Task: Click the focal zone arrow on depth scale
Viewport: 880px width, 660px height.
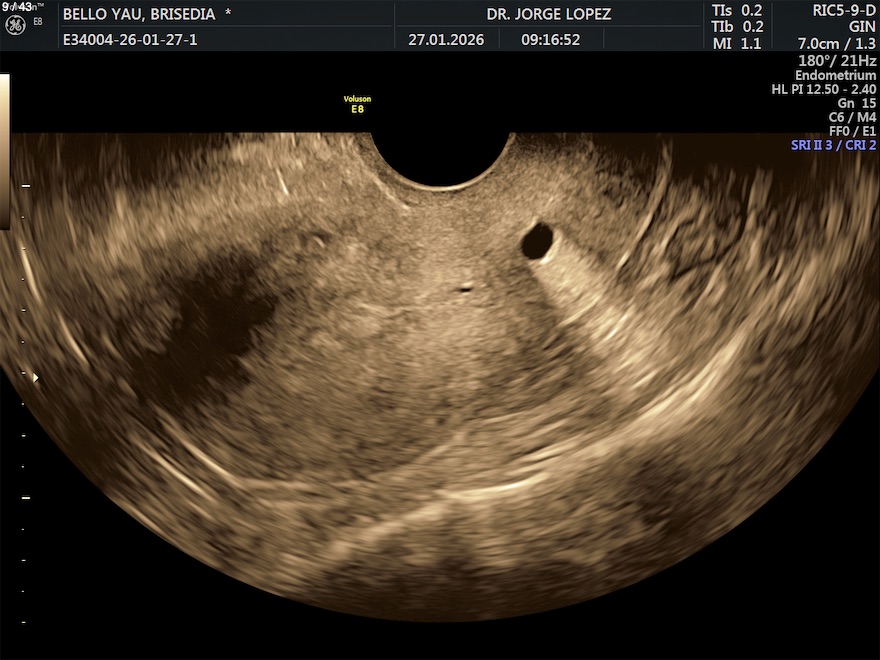Action: coord(36,378)
